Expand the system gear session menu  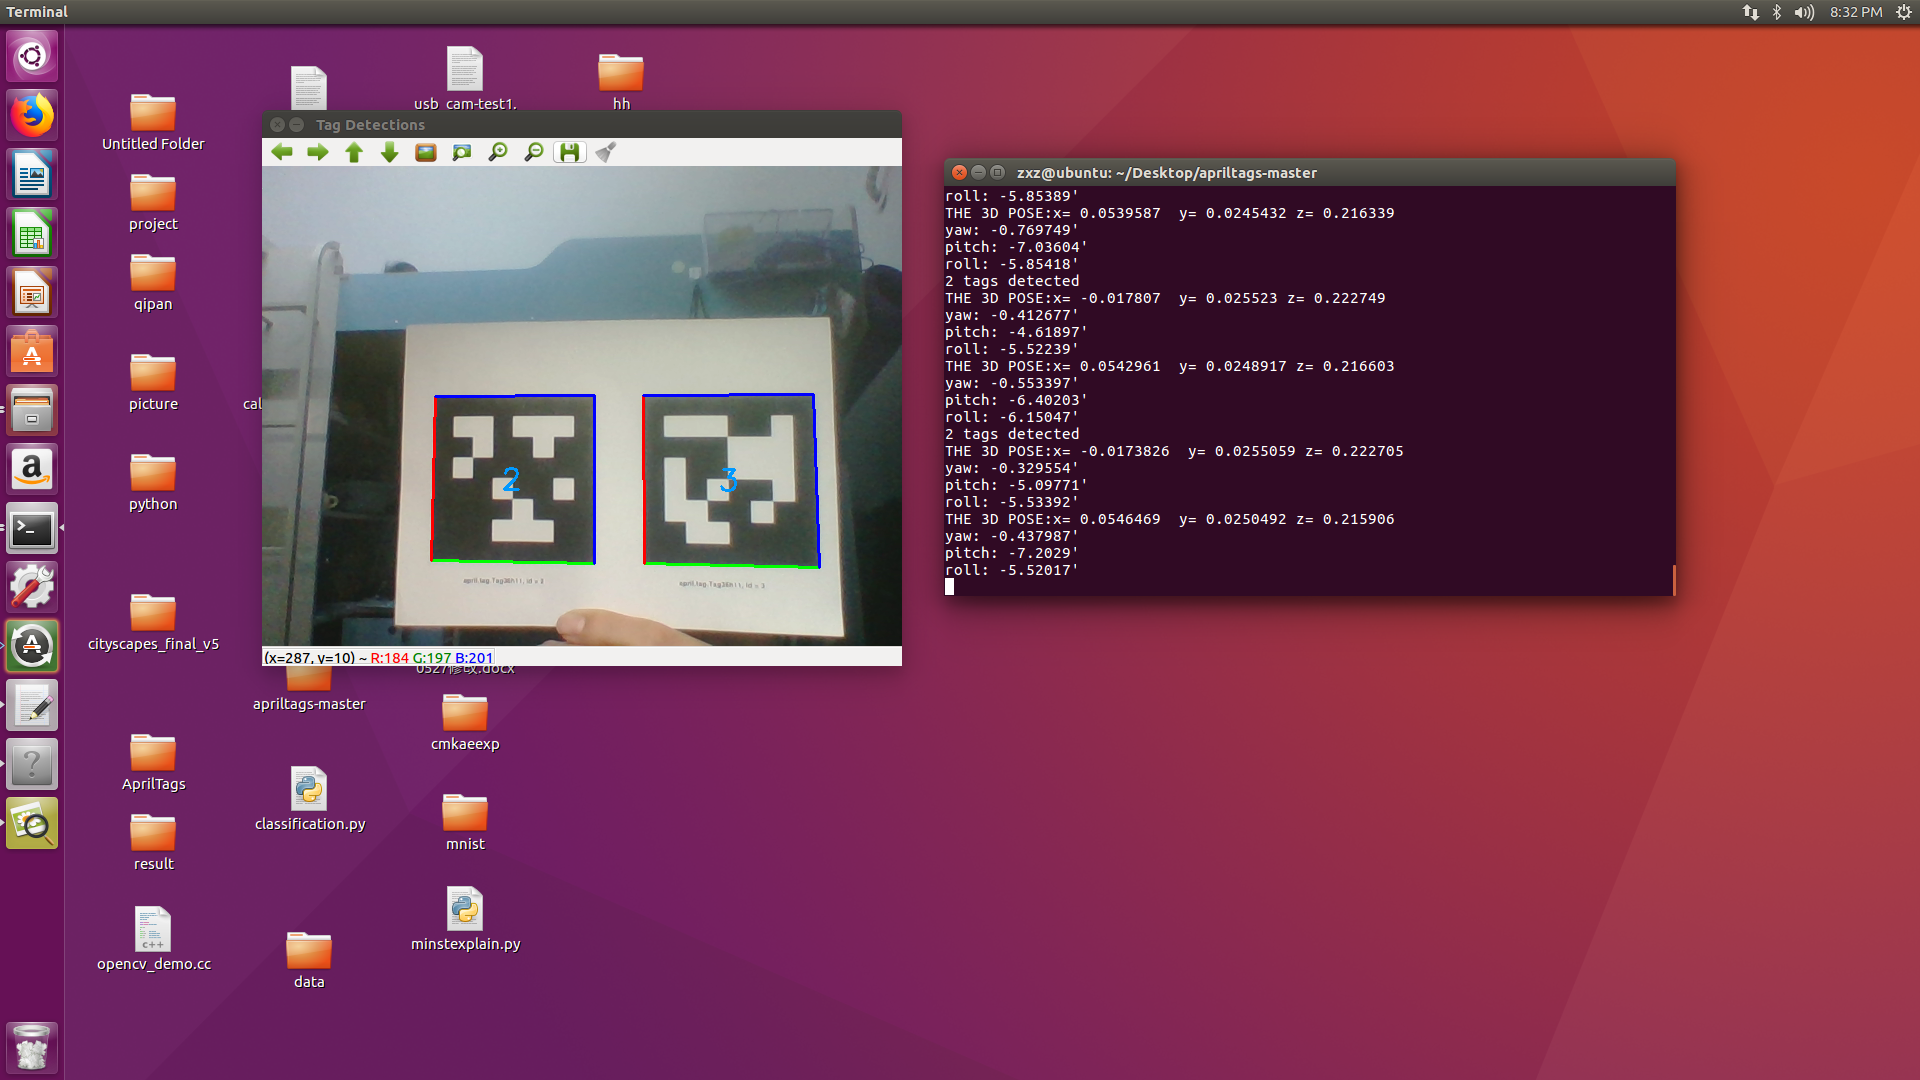tap(1903, 12)
